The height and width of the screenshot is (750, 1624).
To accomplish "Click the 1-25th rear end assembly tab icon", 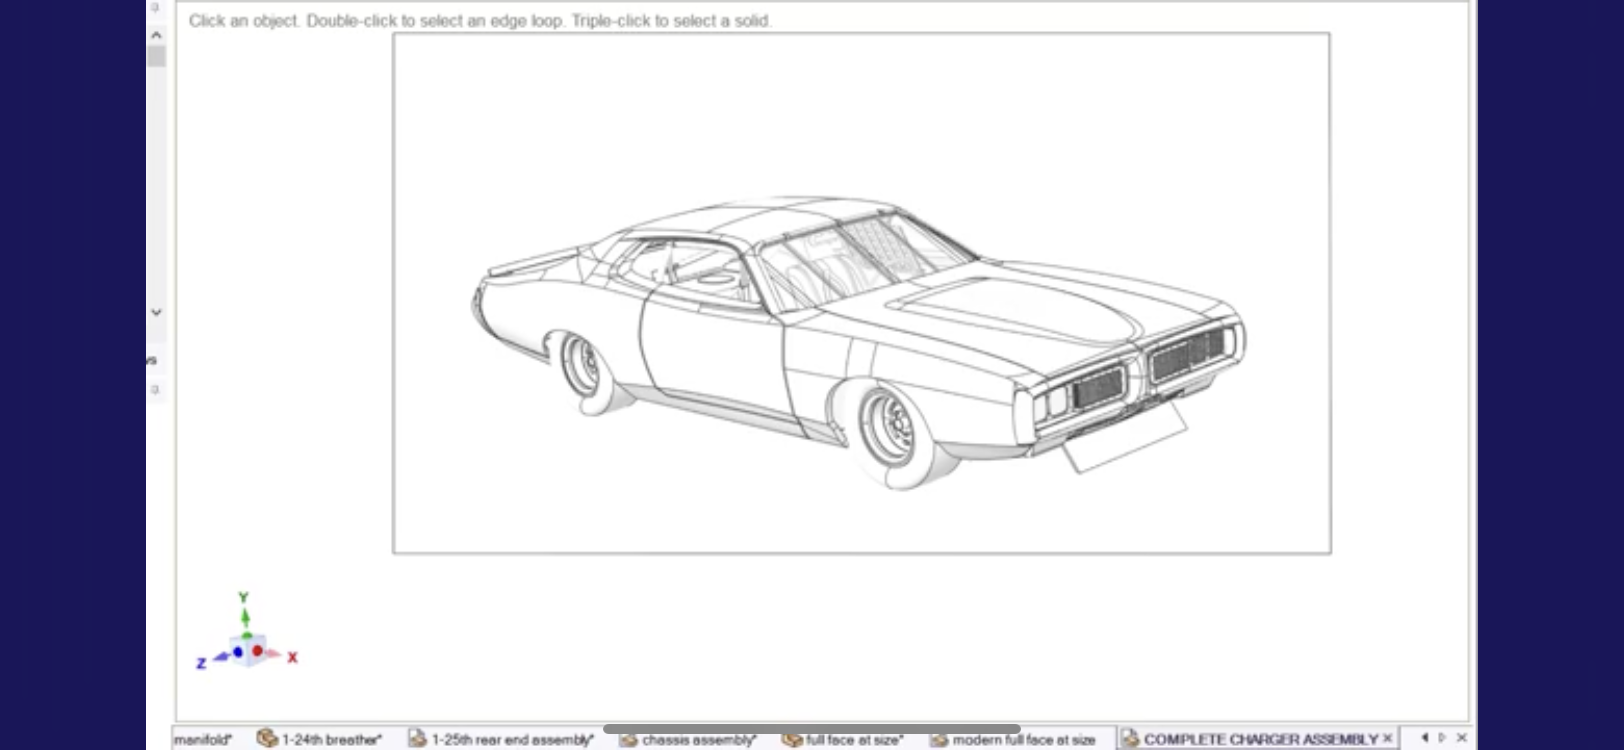I will click(x=417, y=738).
